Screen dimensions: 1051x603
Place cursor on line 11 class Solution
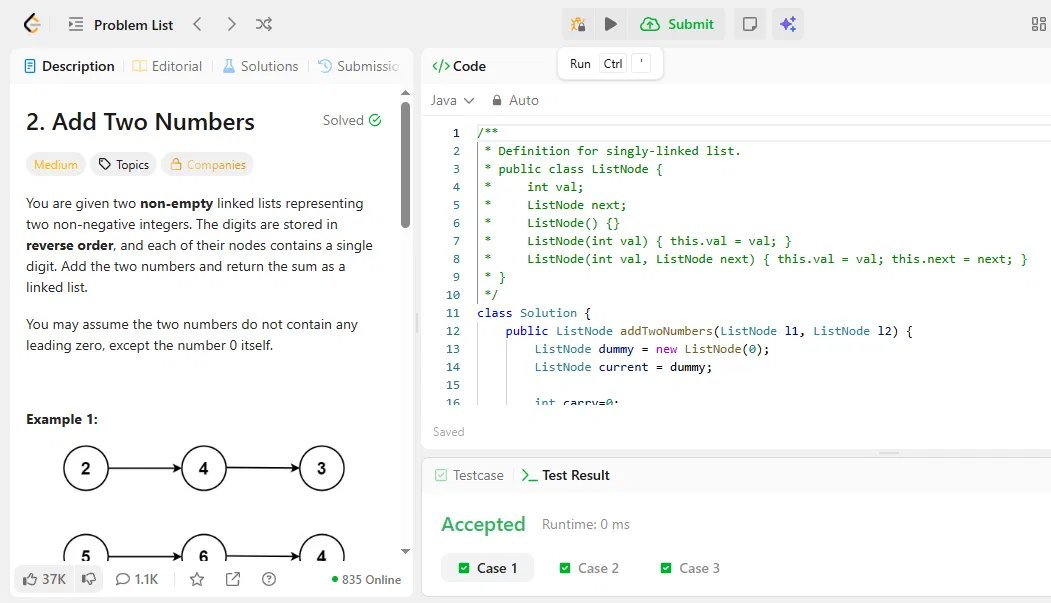pyautogui.click(x=534, y=313)
